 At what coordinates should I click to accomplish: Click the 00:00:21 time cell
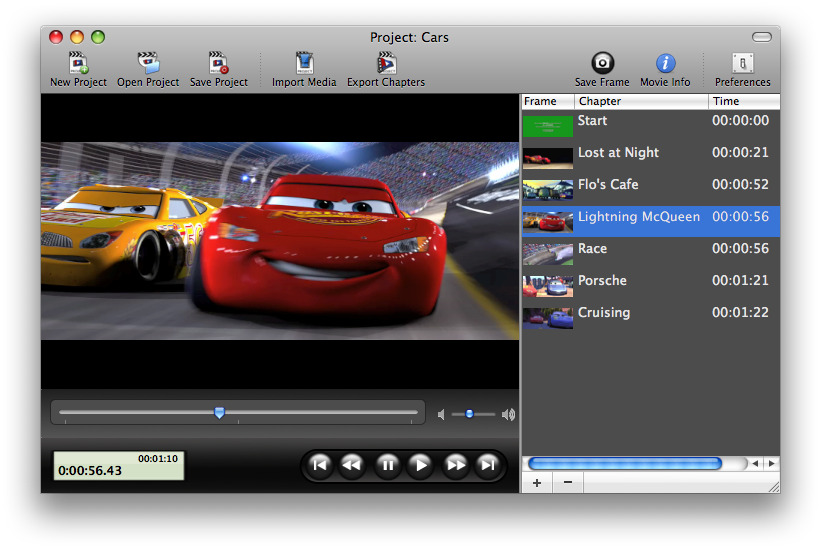pos(740,152)
